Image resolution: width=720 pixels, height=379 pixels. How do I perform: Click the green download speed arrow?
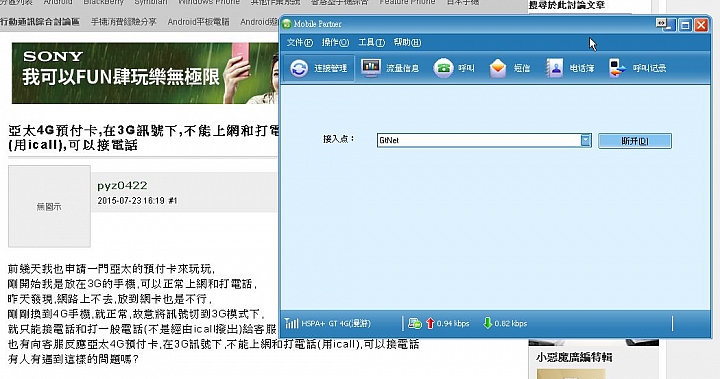[x=488, y=323]
